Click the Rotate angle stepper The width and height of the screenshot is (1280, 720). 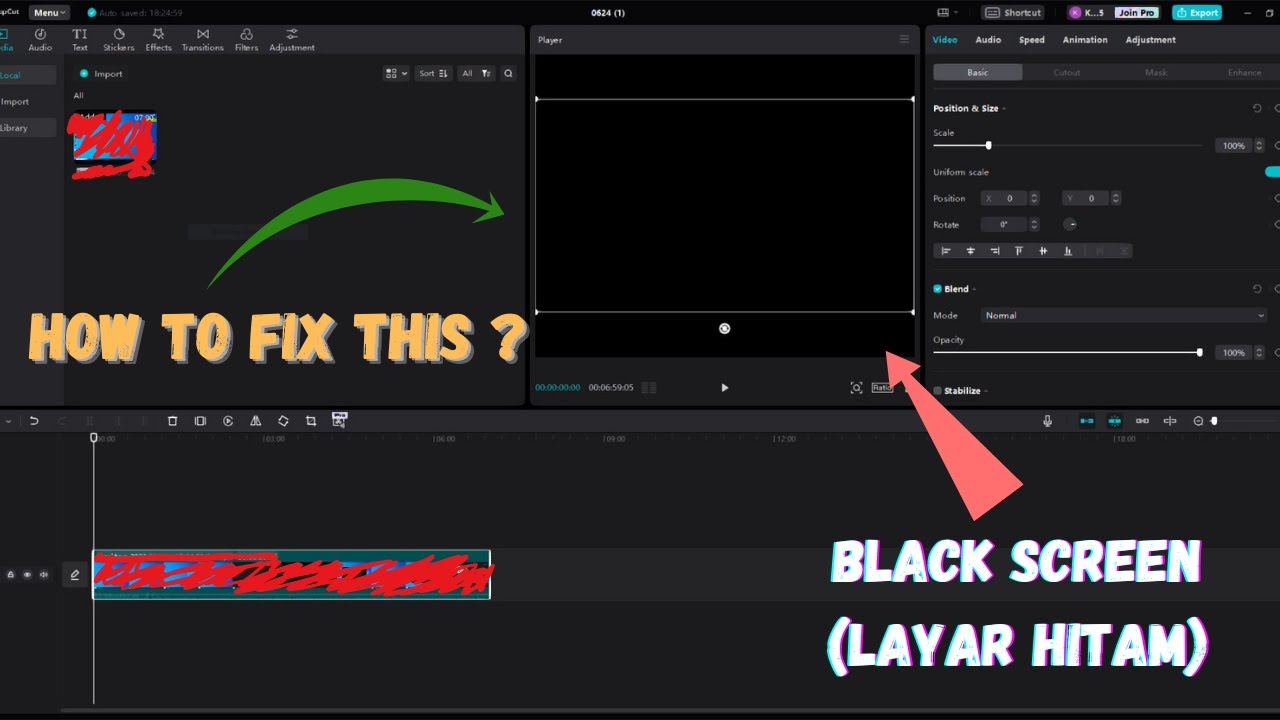click(1034, 224)
